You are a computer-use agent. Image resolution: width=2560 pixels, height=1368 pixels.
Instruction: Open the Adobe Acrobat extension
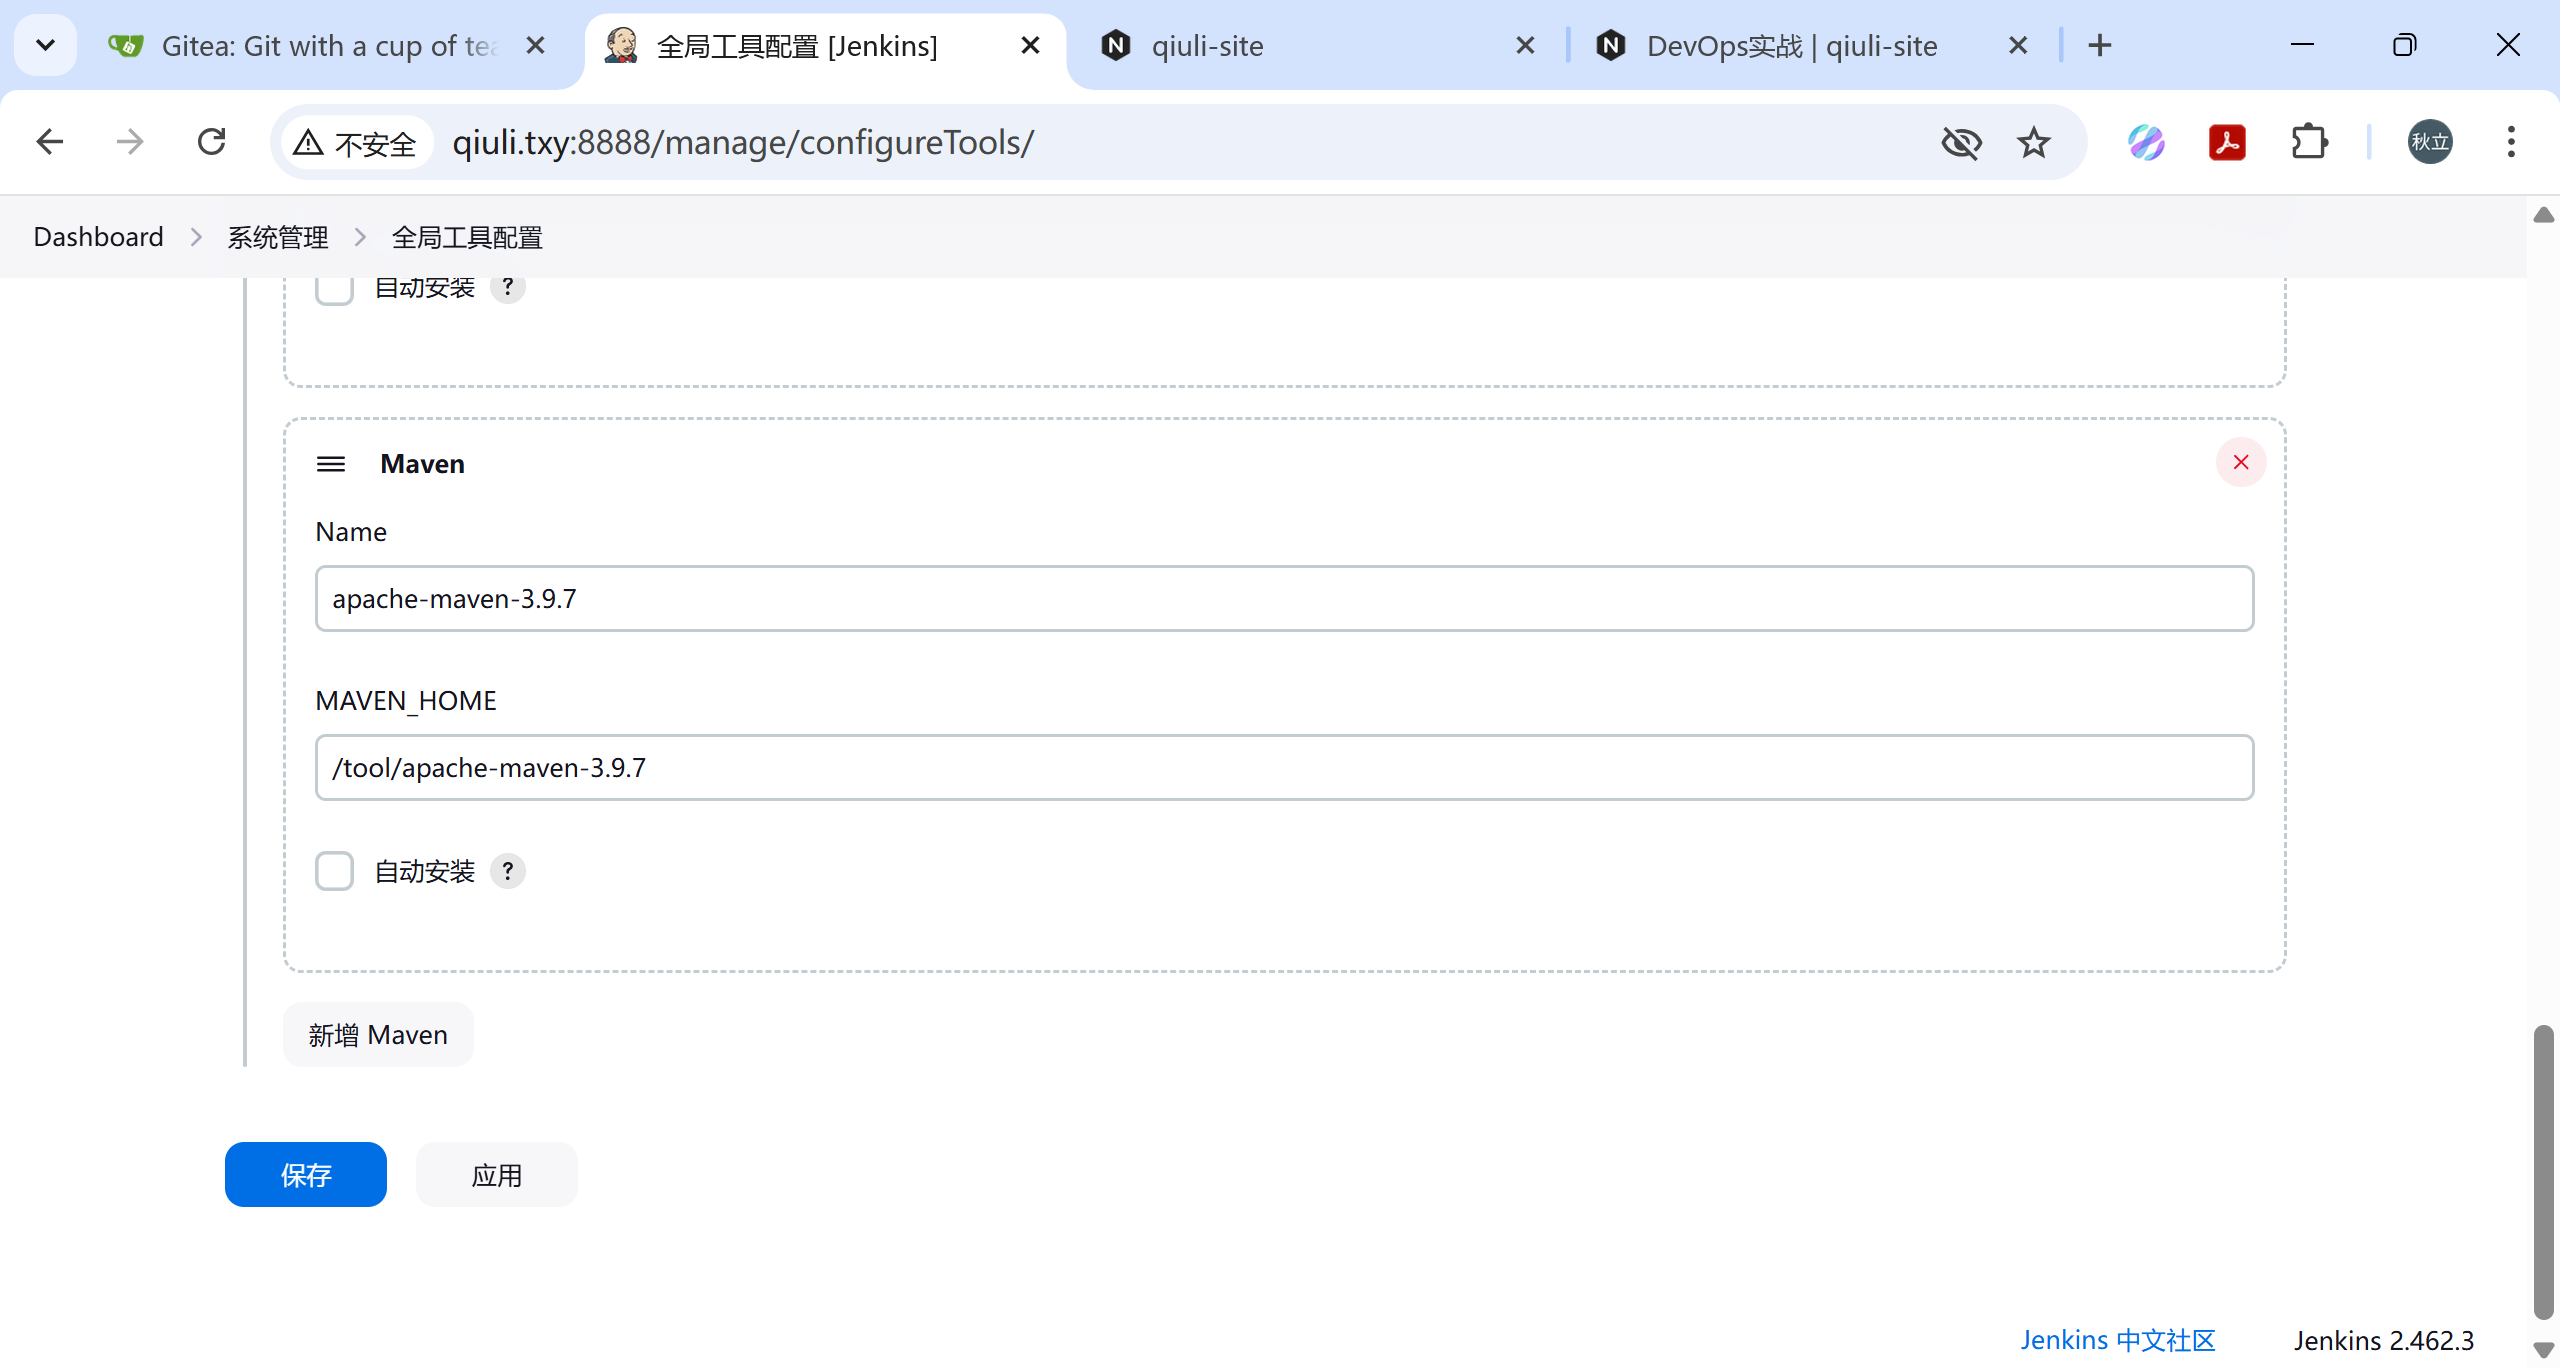point(2227,142)
